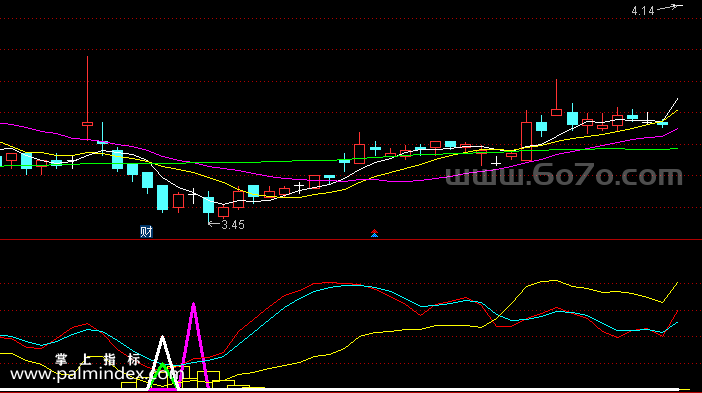Screen dimensions: 702x393
Task: Click the cyan candle at the 3.45 low
Action: click(209, 205)
